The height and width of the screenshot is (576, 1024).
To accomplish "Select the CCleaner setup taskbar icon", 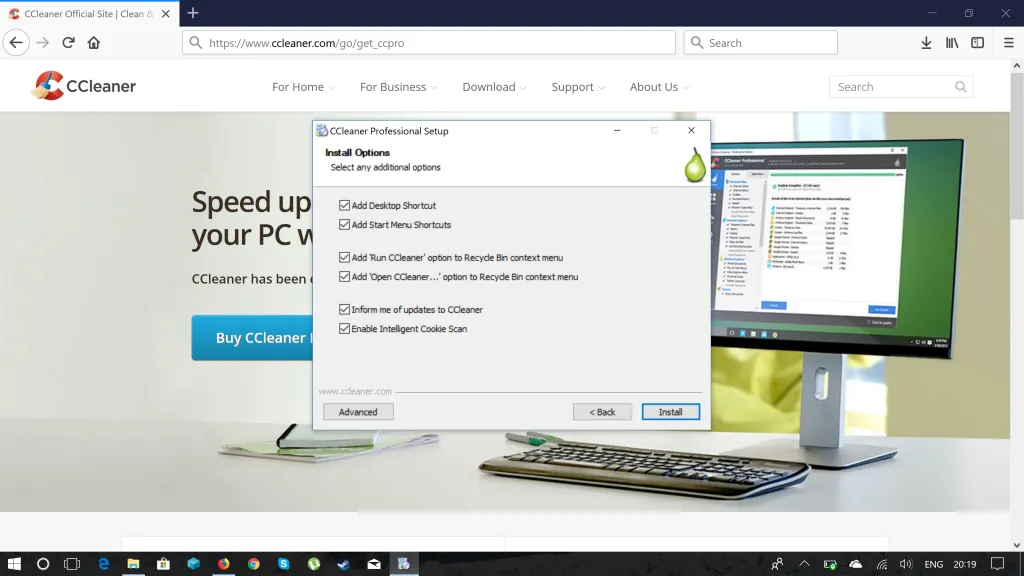I will (x=404, y=564).
